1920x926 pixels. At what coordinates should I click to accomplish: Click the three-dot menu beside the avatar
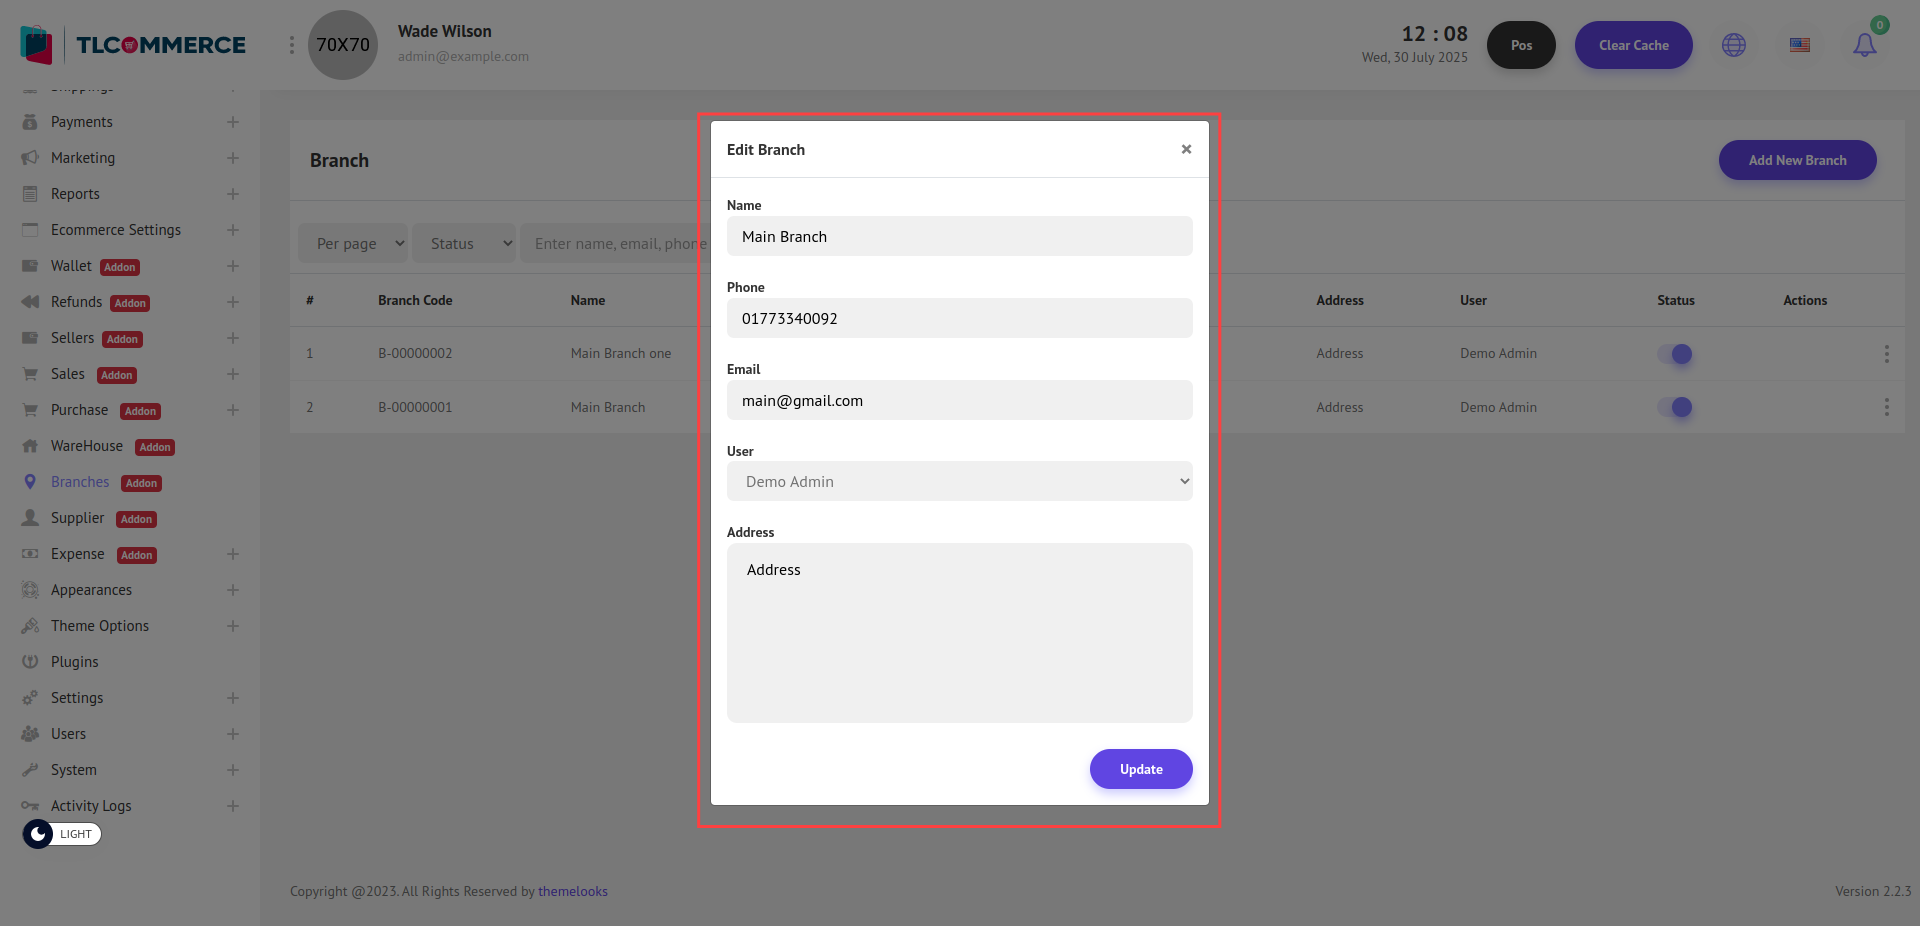[x=291, y=45]
